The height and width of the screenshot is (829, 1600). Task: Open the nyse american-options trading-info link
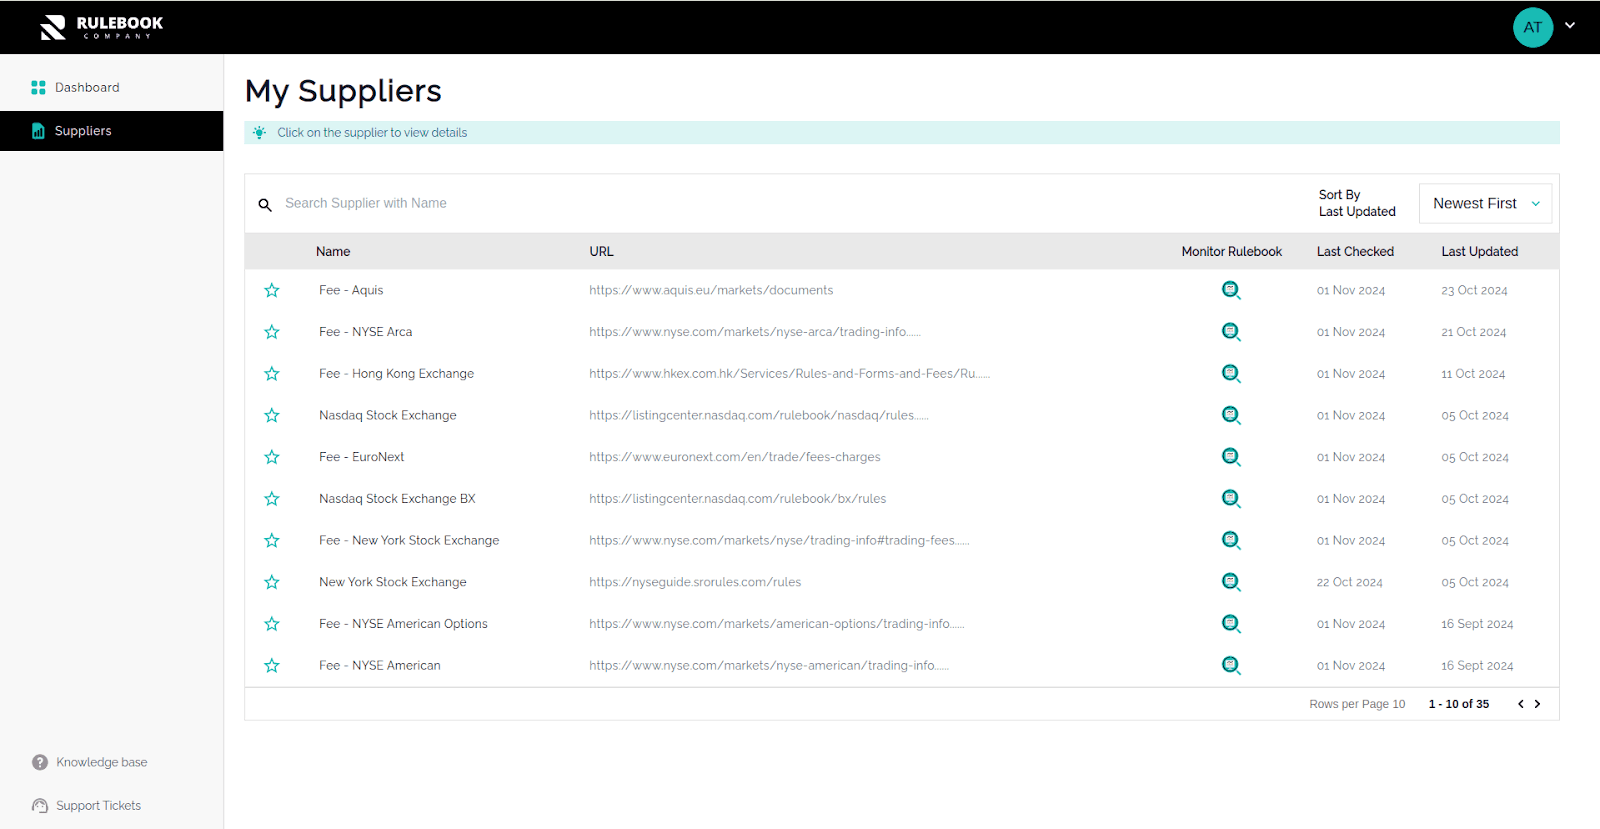tap(777, 624)
